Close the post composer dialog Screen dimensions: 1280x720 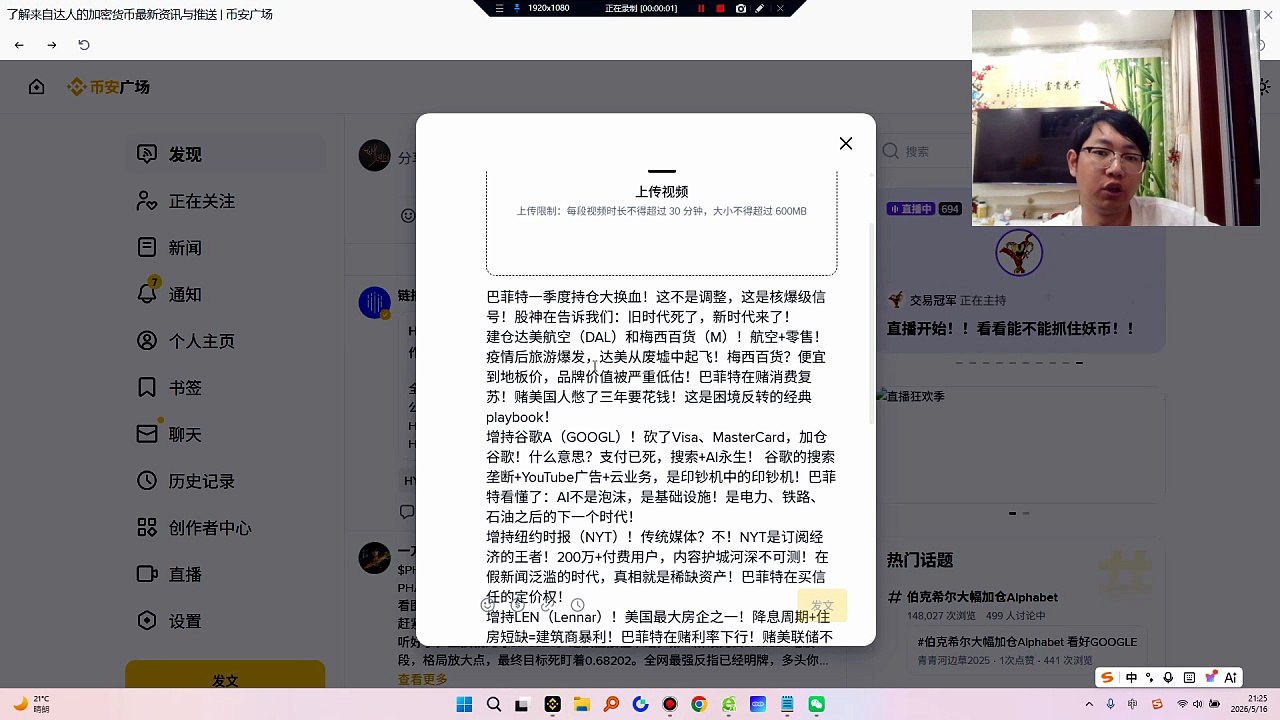click(846, 143)
